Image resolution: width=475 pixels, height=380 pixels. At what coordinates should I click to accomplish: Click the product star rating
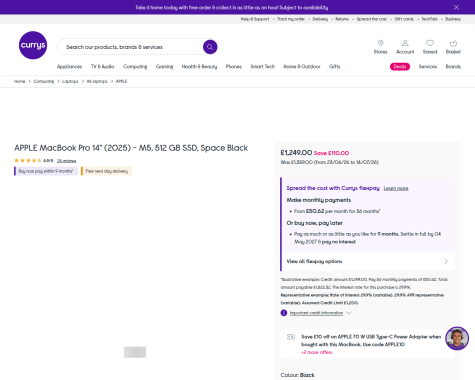pyautogui.click(x=28, y=161)
